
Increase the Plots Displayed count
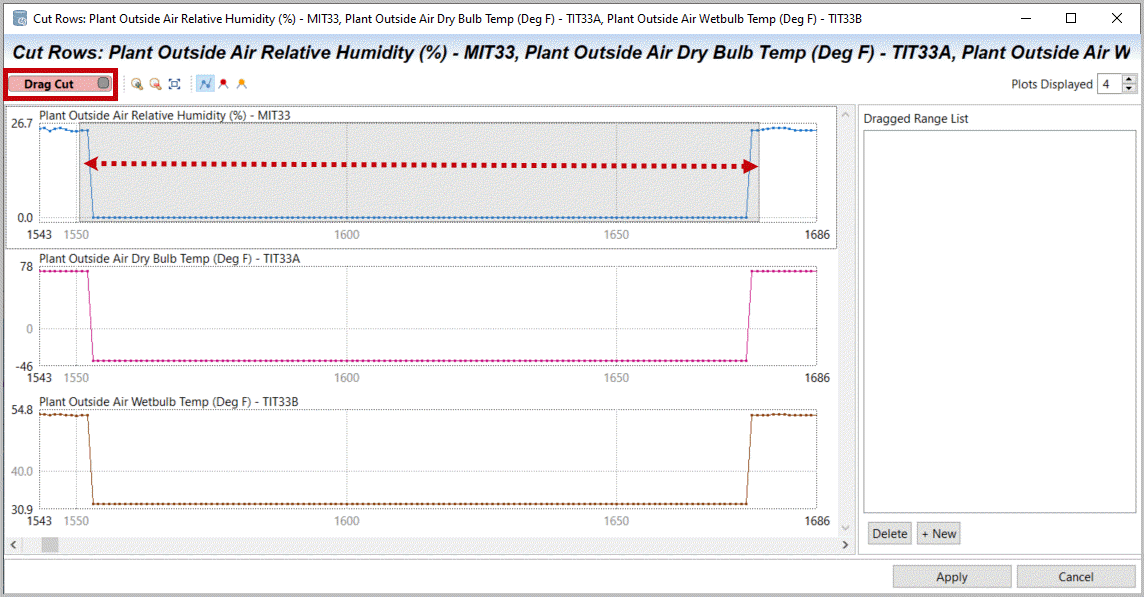click(x=1130, y=80)
